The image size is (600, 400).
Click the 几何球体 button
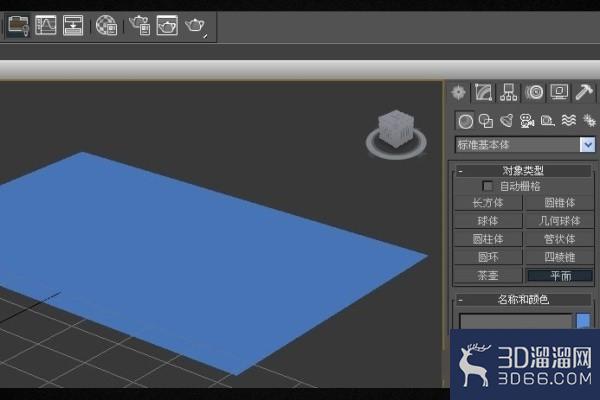559,221
